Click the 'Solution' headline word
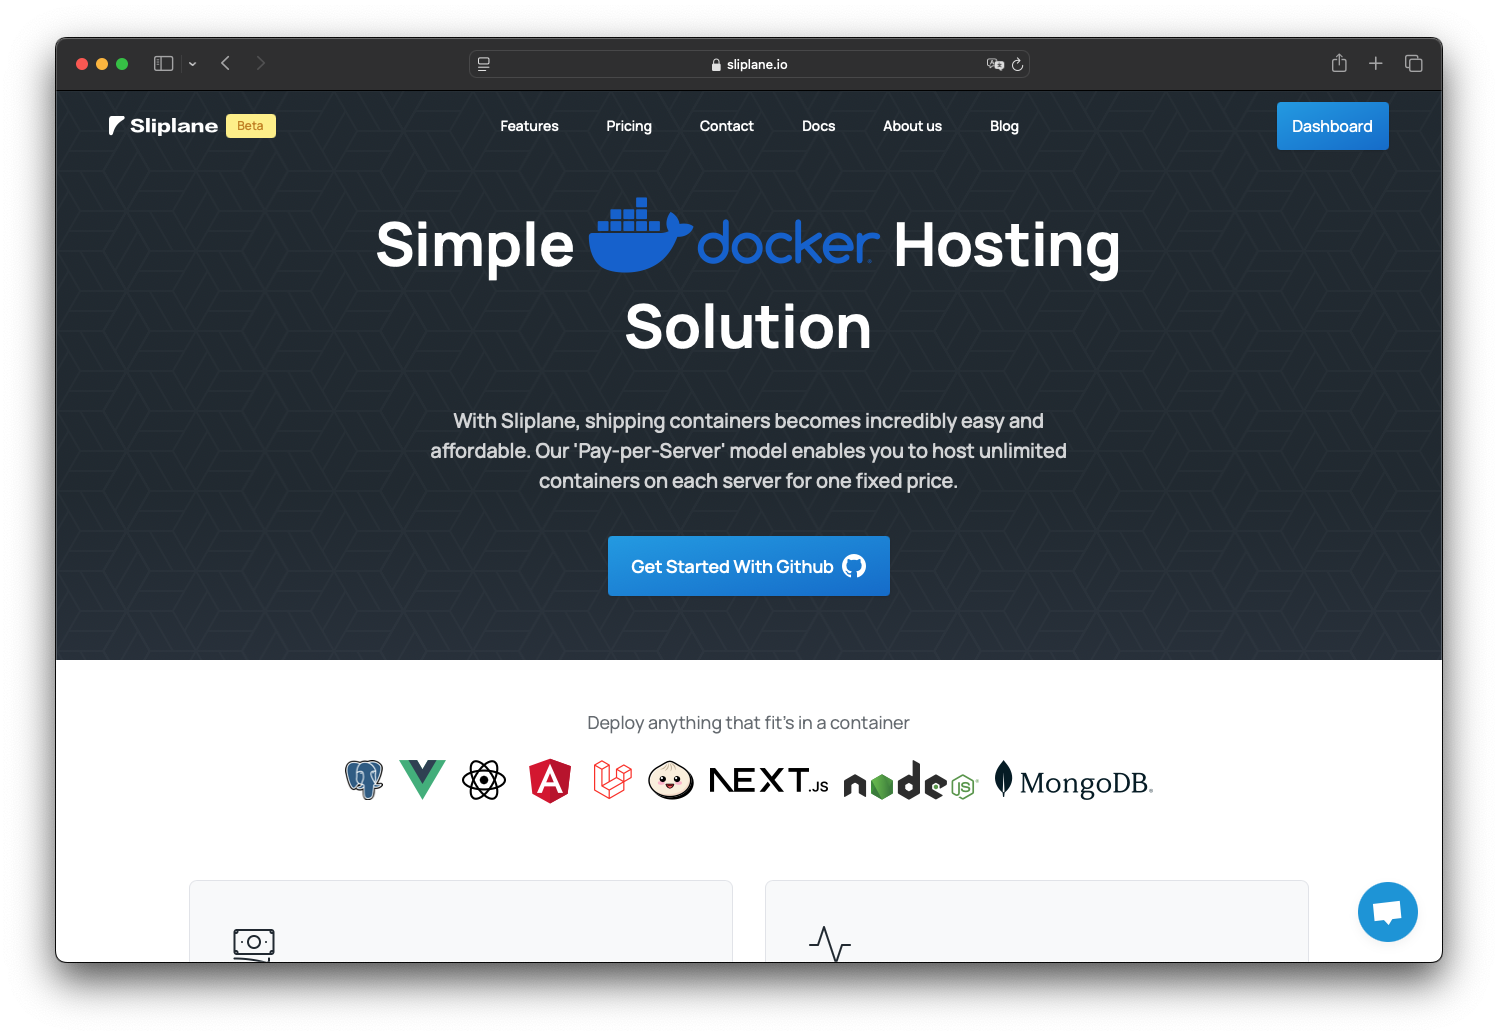1498x1036 pixels. pos(748,327)
